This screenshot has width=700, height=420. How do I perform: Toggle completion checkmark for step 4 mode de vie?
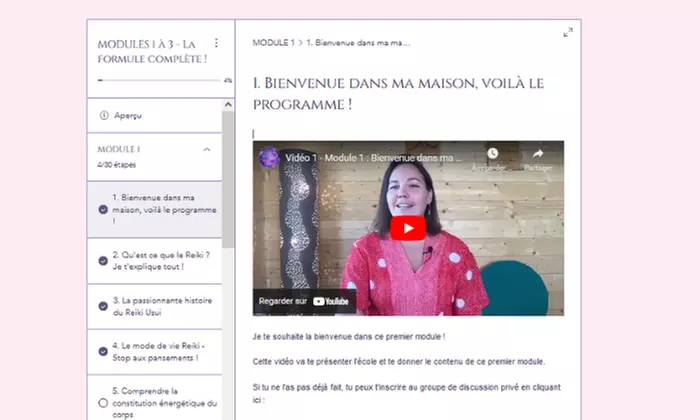pyautogui.click(x=103, y=351)
